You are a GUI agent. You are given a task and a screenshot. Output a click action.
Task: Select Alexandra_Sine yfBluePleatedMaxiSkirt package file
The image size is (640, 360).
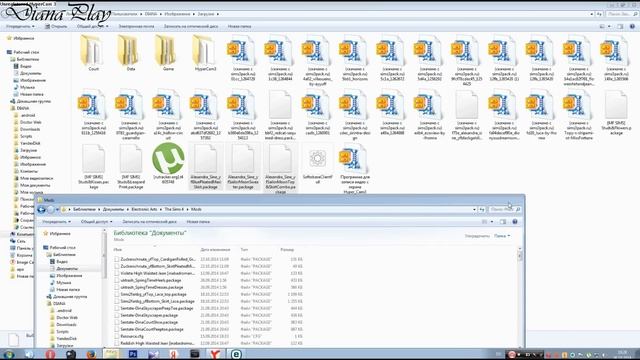pyautogui.click(x=205, y=167)
